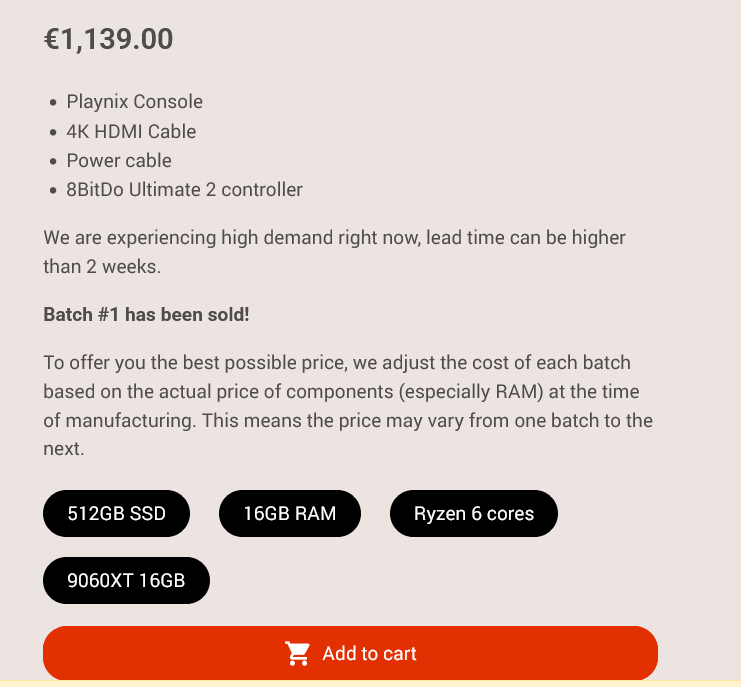Click the Playnix Console list item
Image resolution: width=741 pixels, height=687 pixels.
point(134,101)
